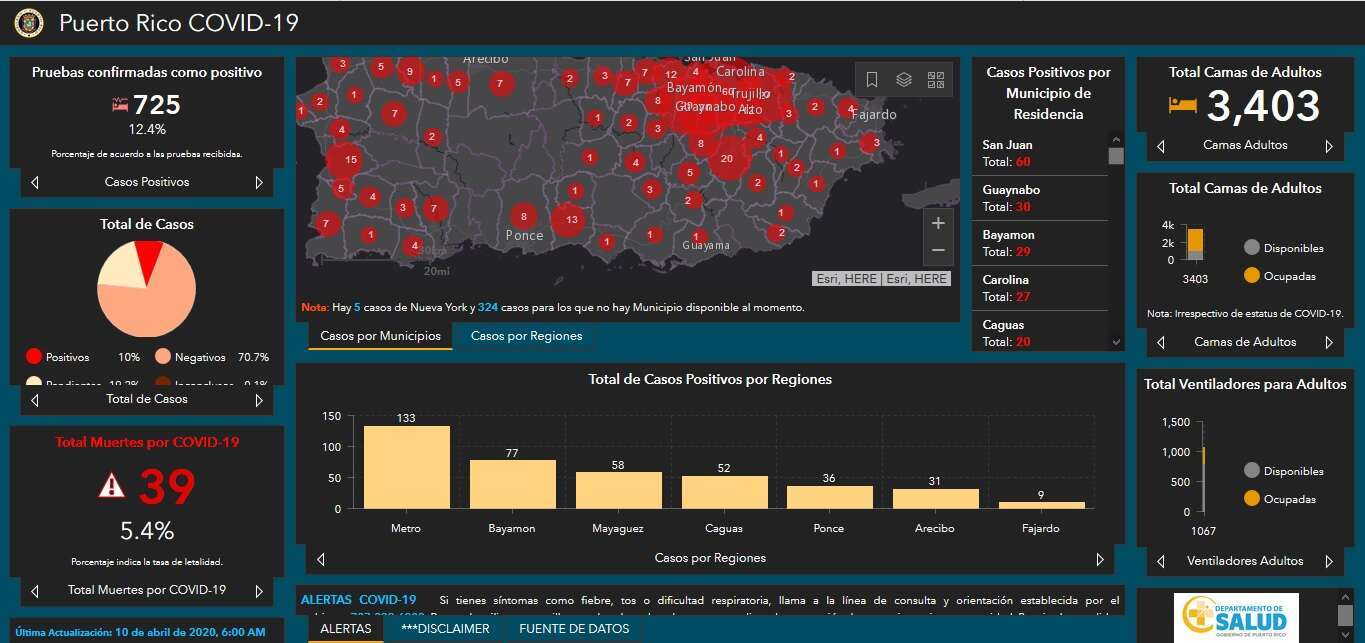Zoom in on the map with plus
This screenshot has width=1365, height=643.
pos(938,223)
